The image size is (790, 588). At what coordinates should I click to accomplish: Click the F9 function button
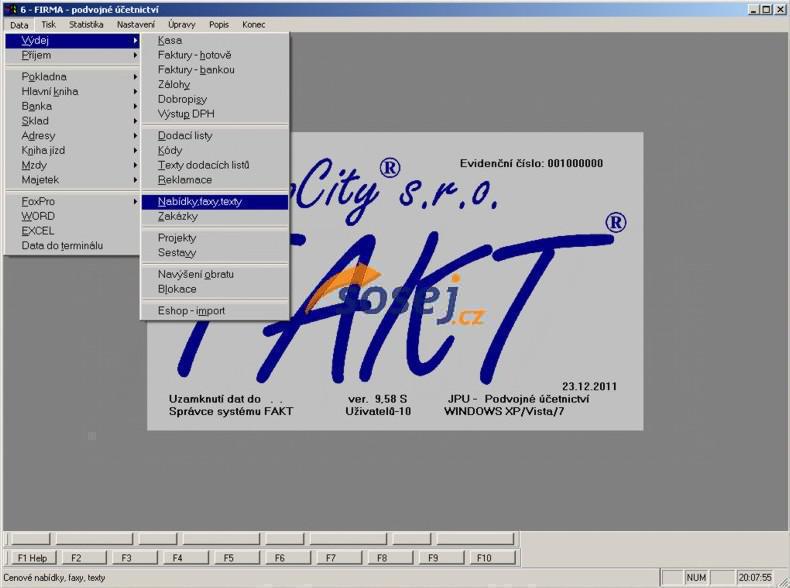coord(441,558)
